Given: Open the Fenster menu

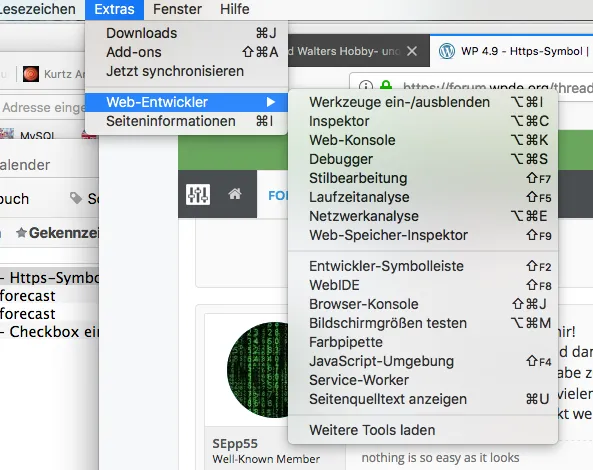Looking at the screenshot, I should coord(177,9).
